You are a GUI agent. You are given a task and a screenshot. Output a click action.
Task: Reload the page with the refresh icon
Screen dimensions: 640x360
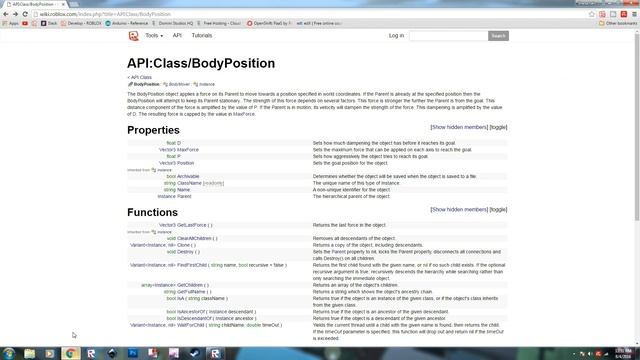tap(25, 14)
